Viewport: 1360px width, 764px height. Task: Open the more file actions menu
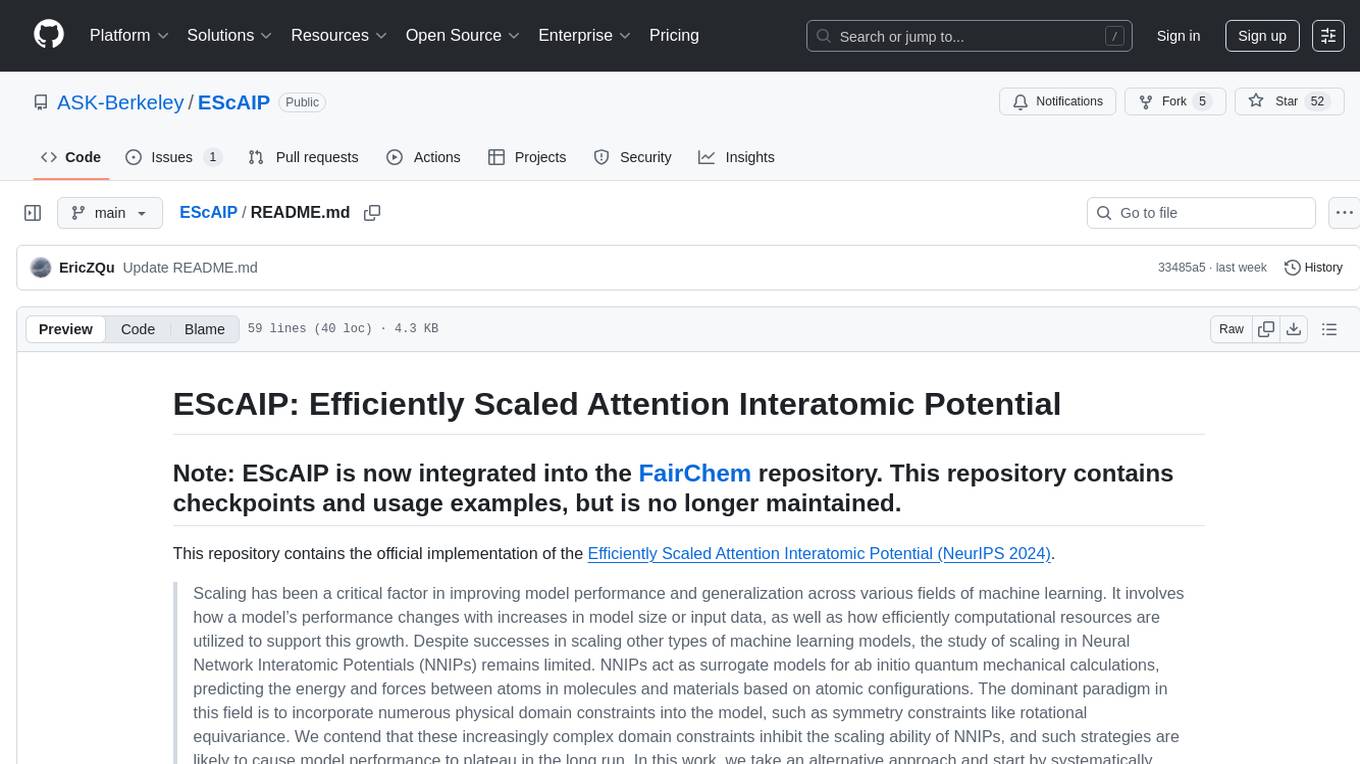(1344, 213)
